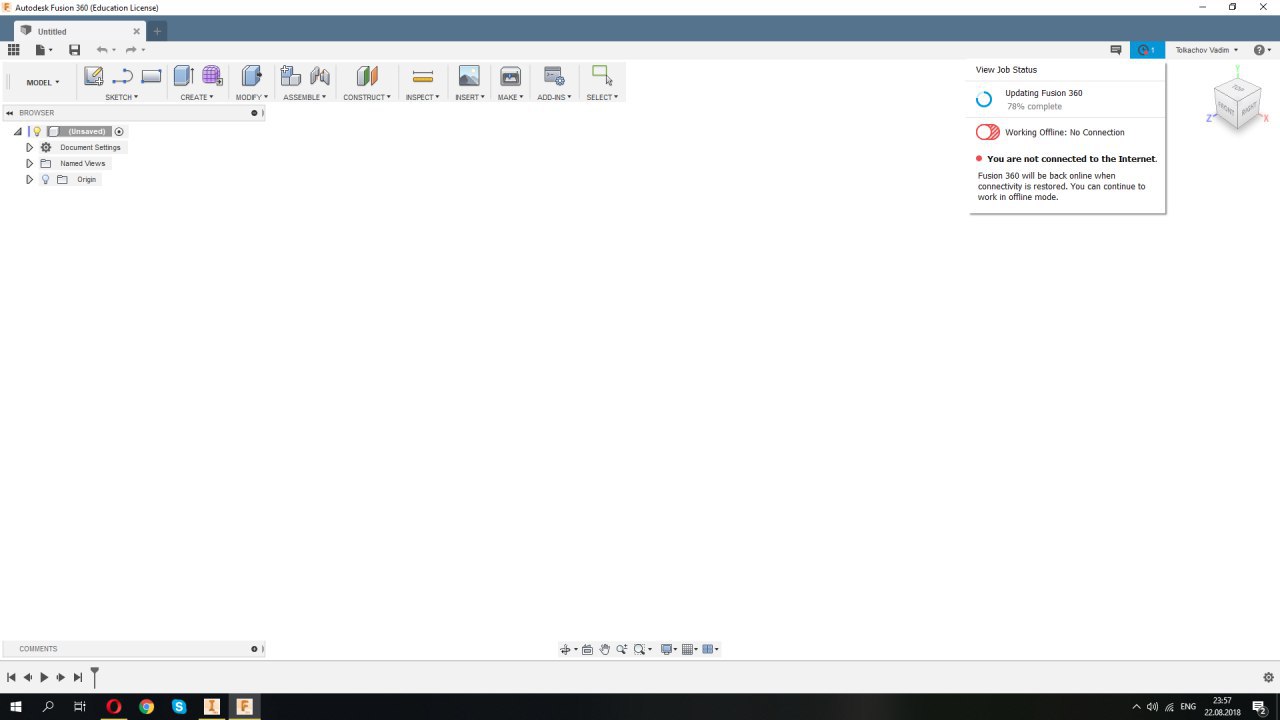
Task: Select the New Component tool
Action: 291,76
